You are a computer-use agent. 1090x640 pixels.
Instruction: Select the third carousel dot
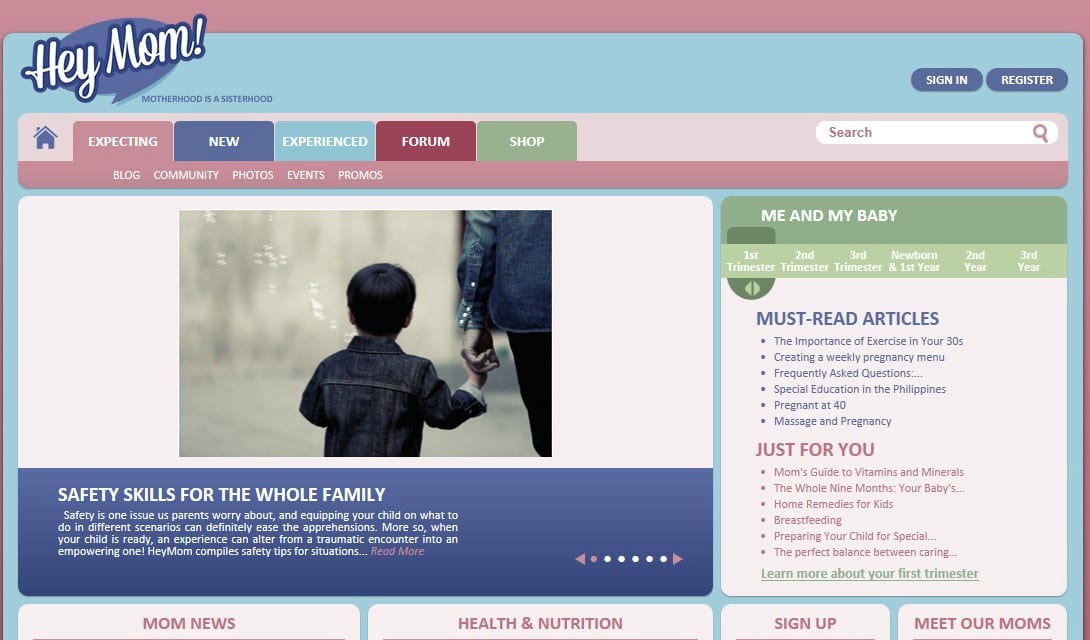(621, 559)
